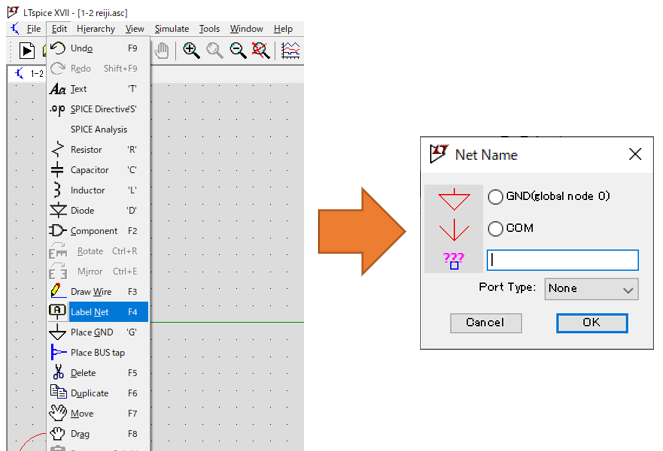Pick Capacitor from the Edit menu

pos(99,170)
